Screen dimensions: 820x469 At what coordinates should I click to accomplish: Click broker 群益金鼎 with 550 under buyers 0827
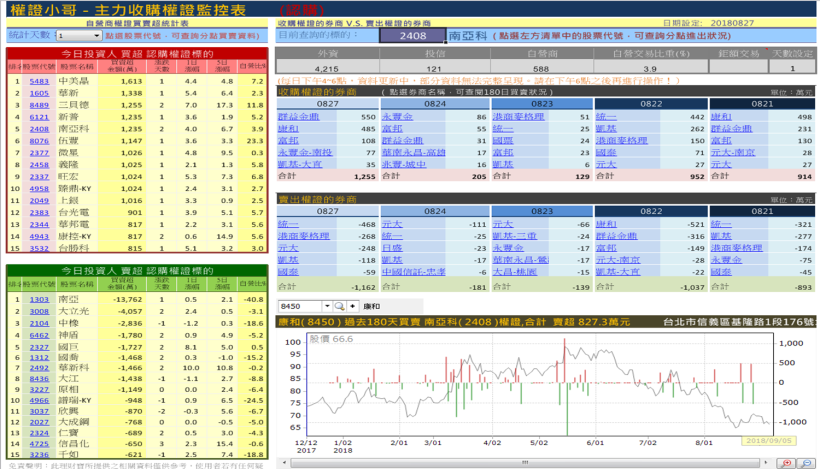(299, 117)
